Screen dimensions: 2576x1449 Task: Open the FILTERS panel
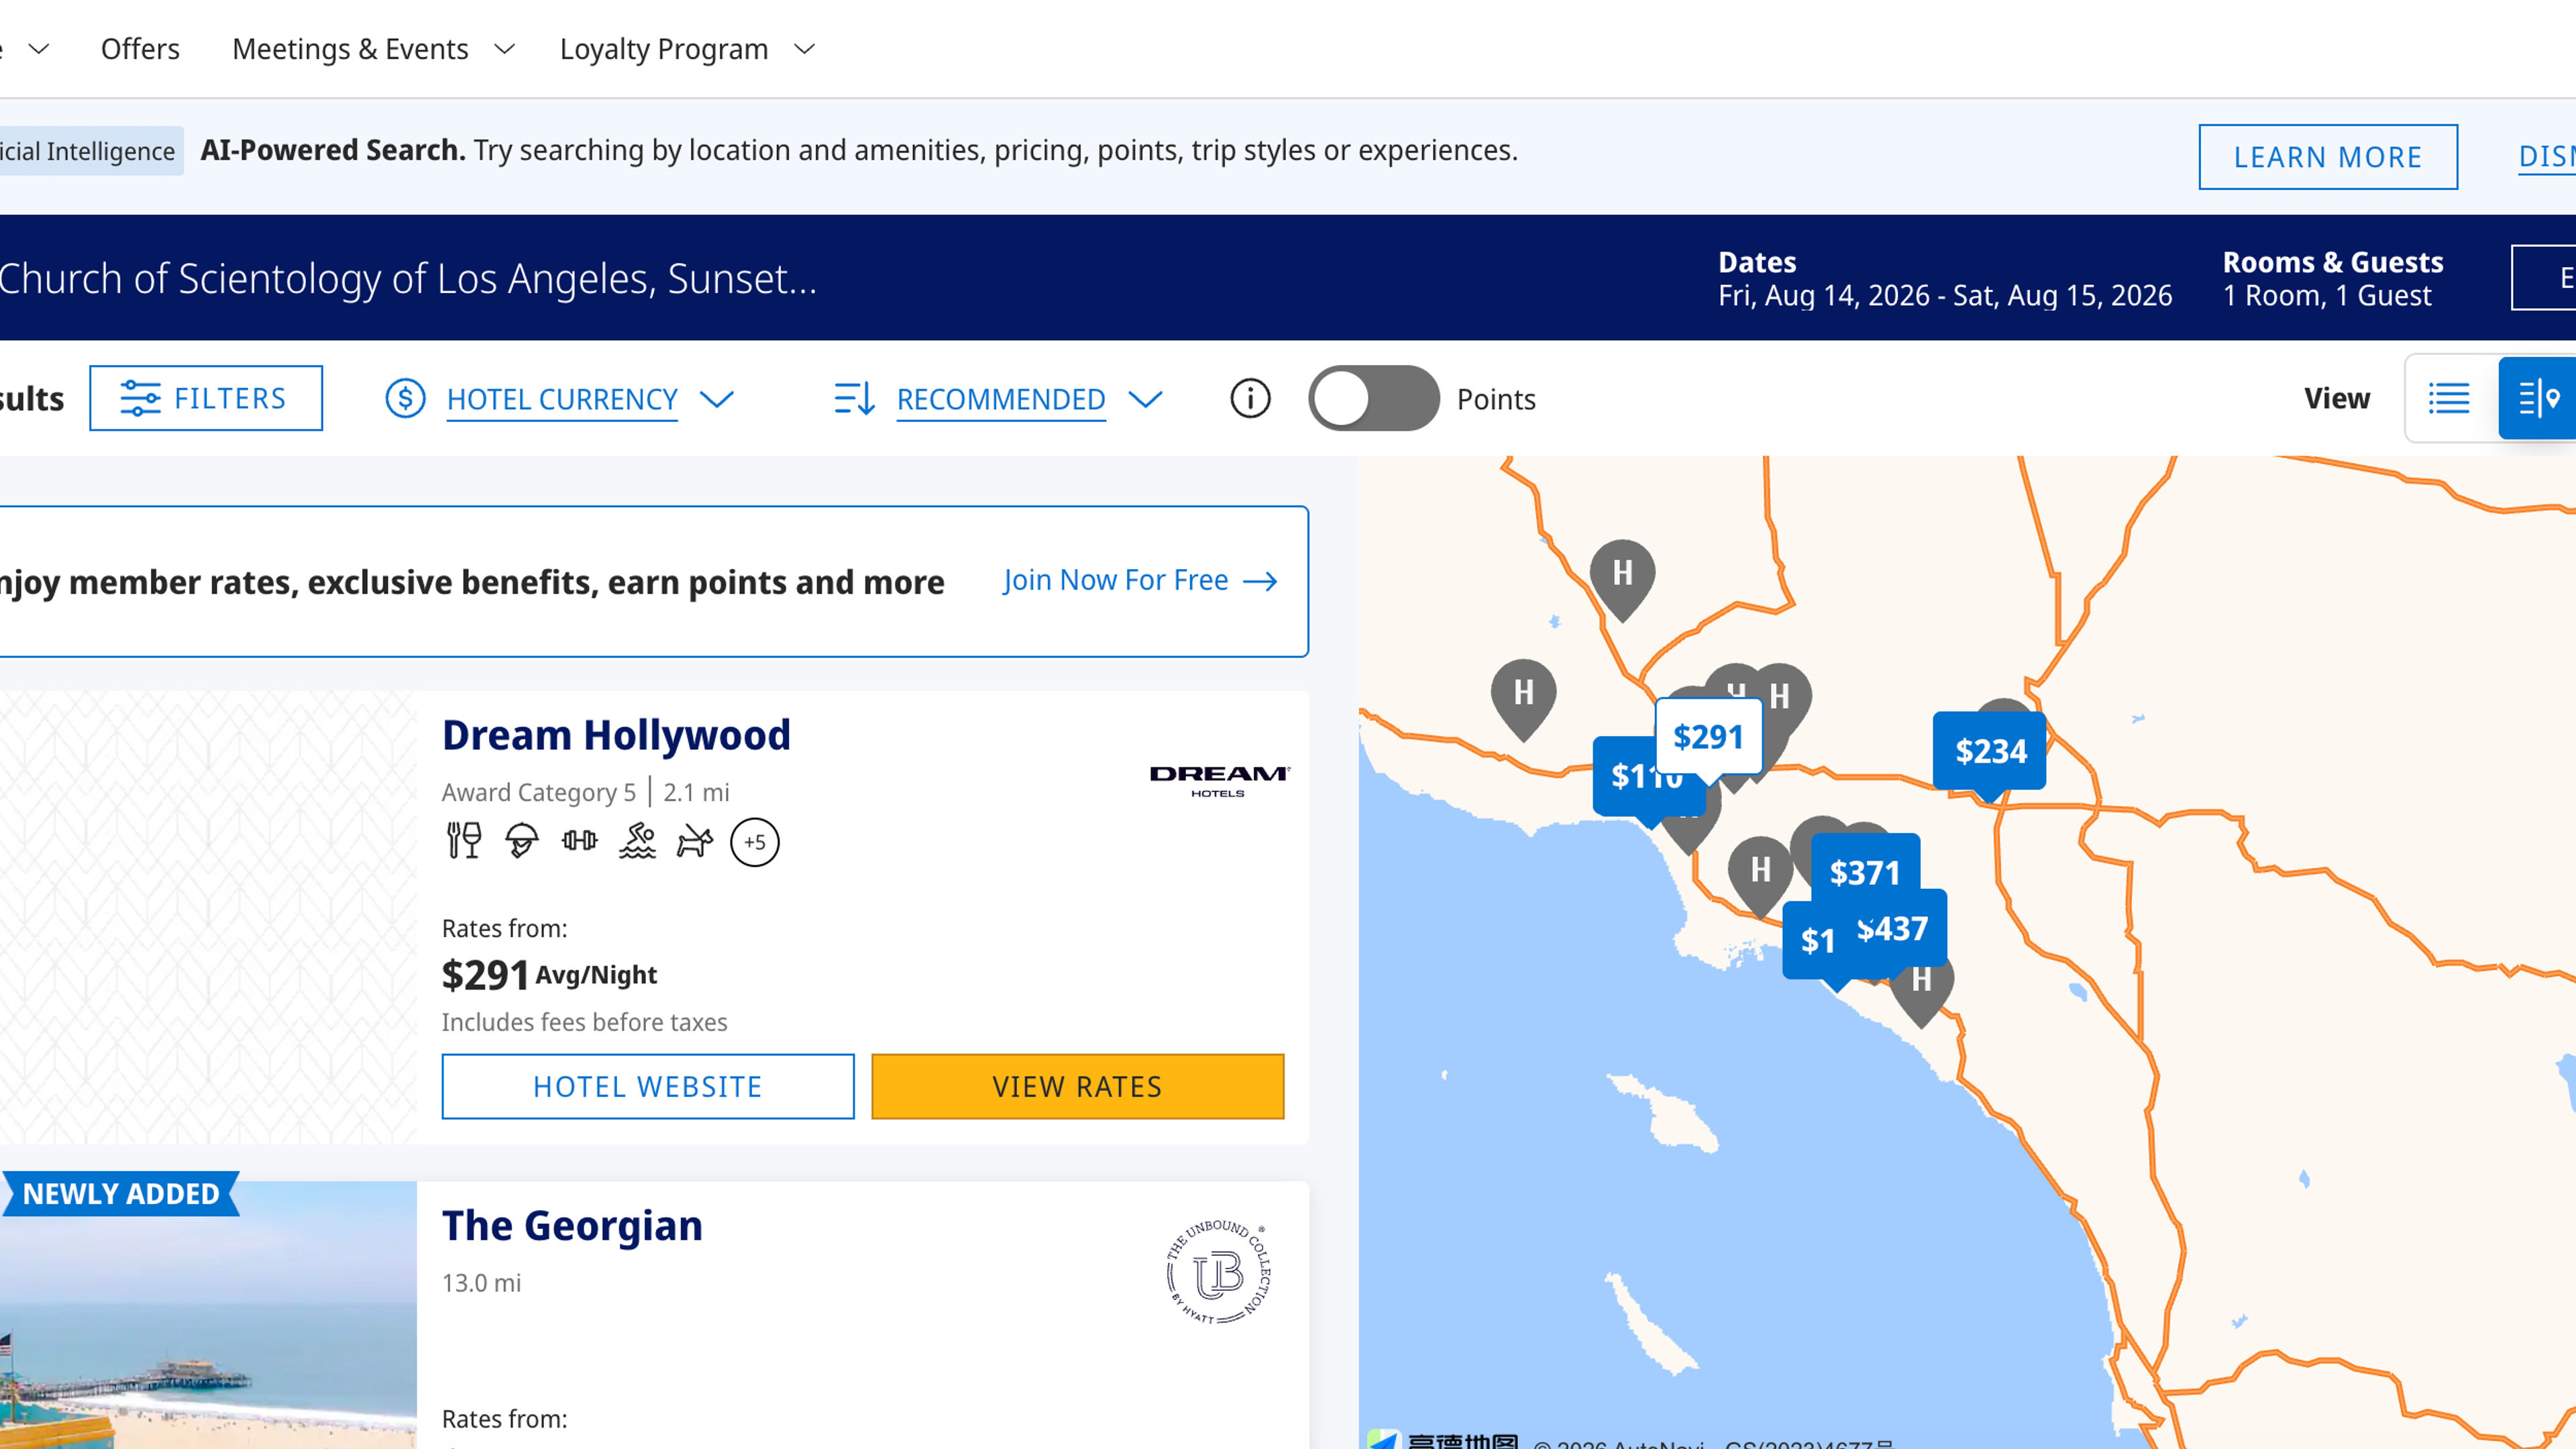[x=206, y=398]
